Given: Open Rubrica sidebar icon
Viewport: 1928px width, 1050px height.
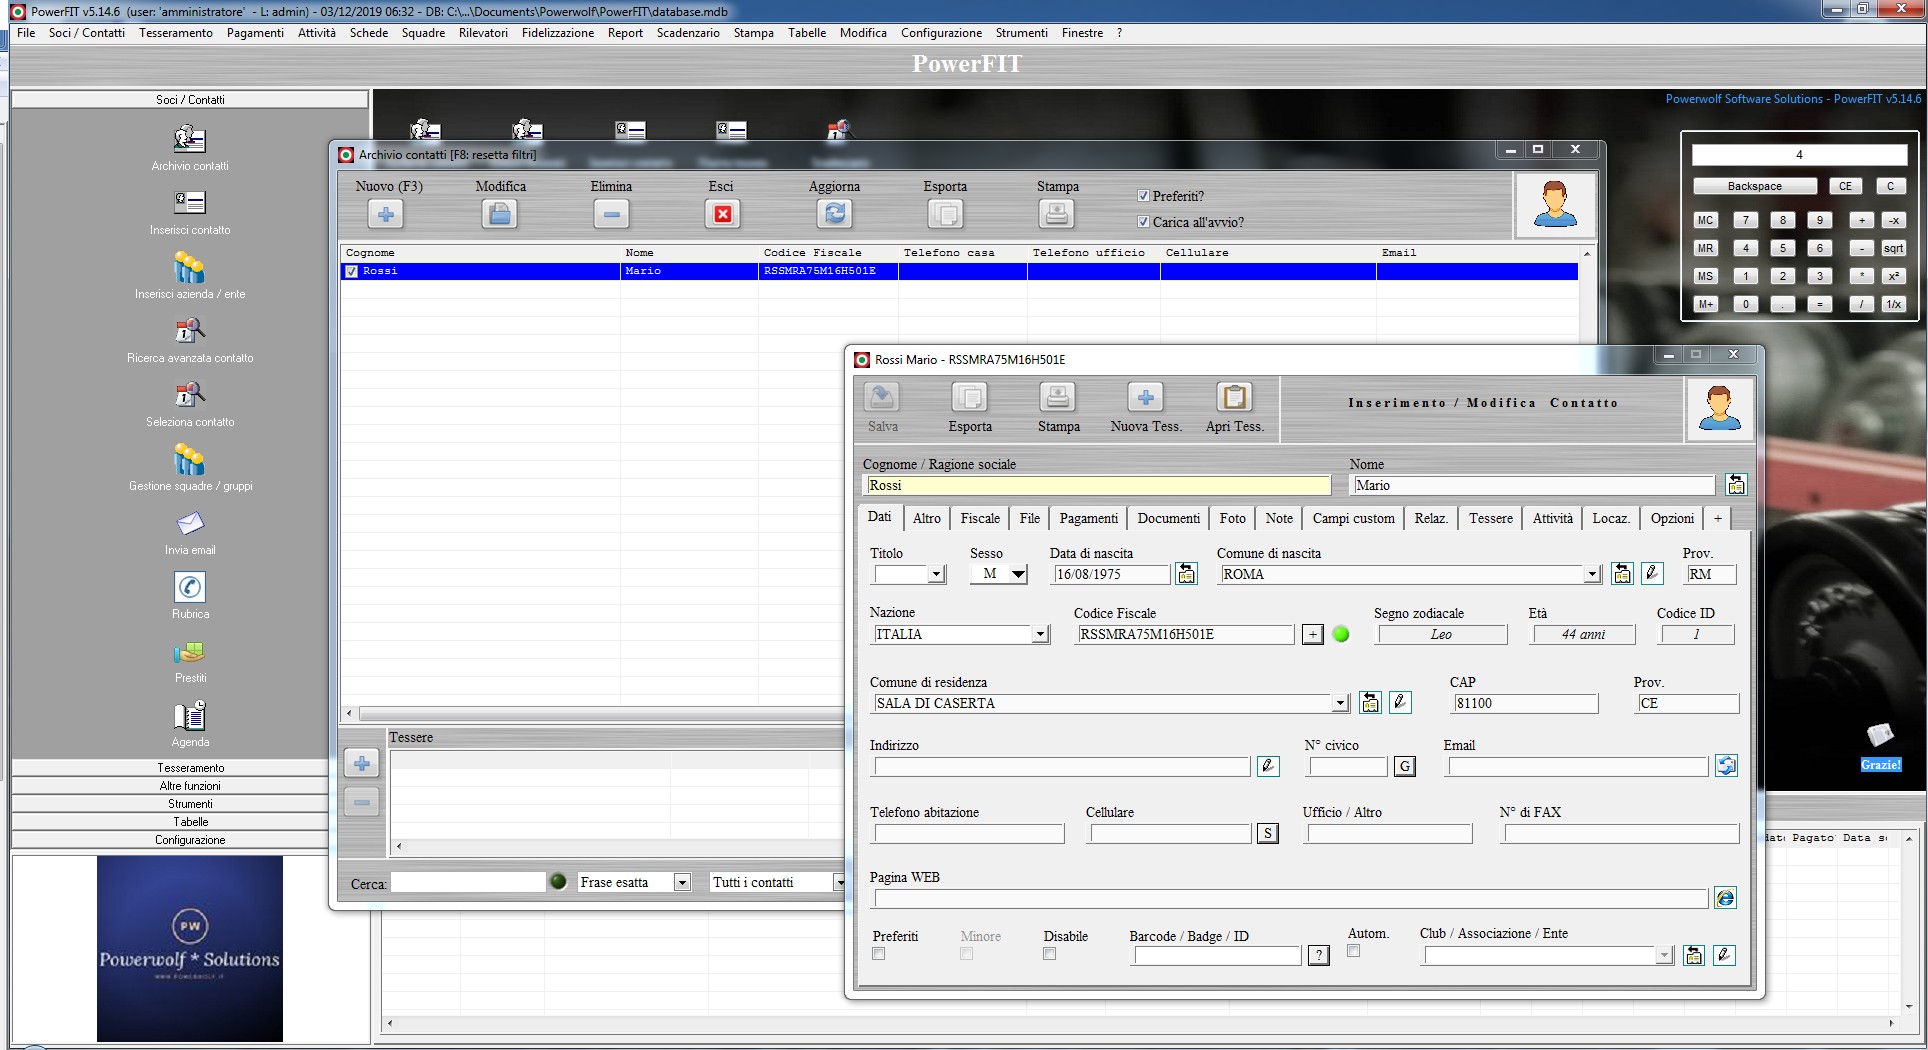Looking at the screenshot, I should tap(190, 587).
